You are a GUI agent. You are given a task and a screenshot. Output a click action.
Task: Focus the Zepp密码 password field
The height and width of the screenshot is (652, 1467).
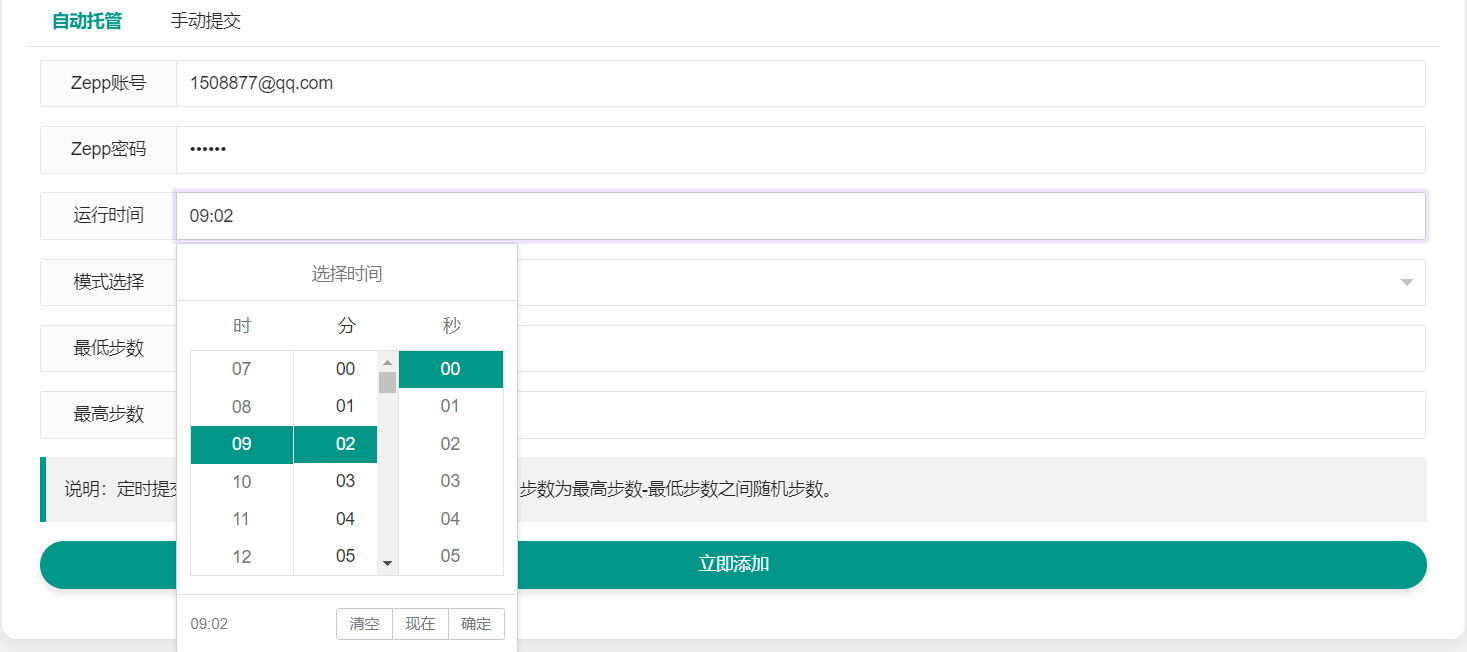coord(800,150)
